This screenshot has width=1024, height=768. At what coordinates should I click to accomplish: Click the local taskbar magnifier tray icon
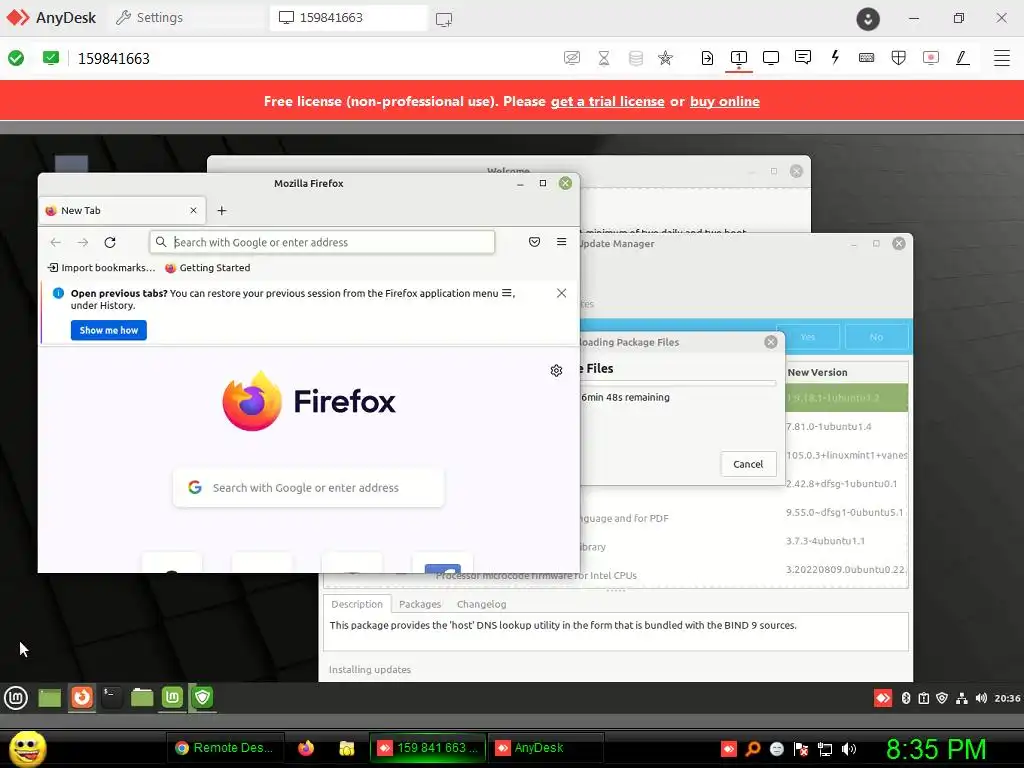point(752,748)
